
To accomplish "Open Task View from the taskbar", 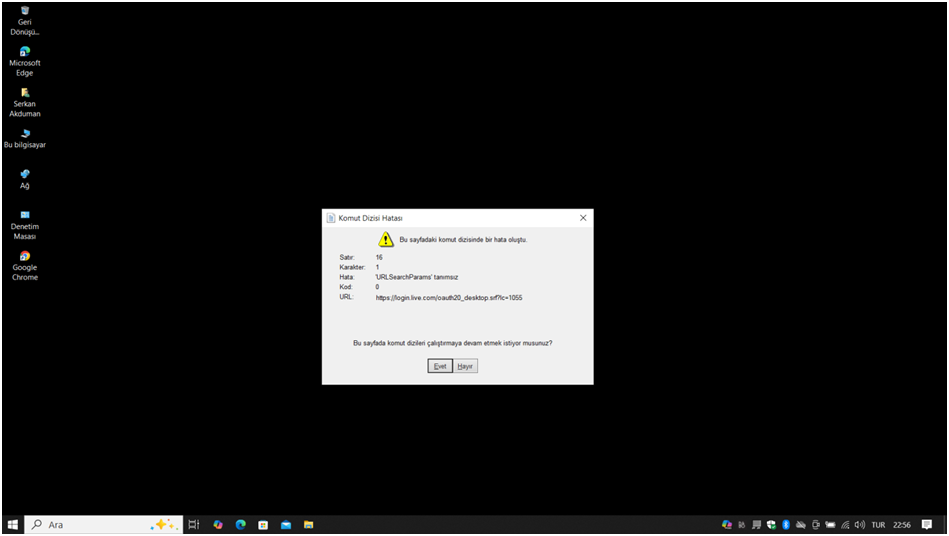I will [194, 525].
